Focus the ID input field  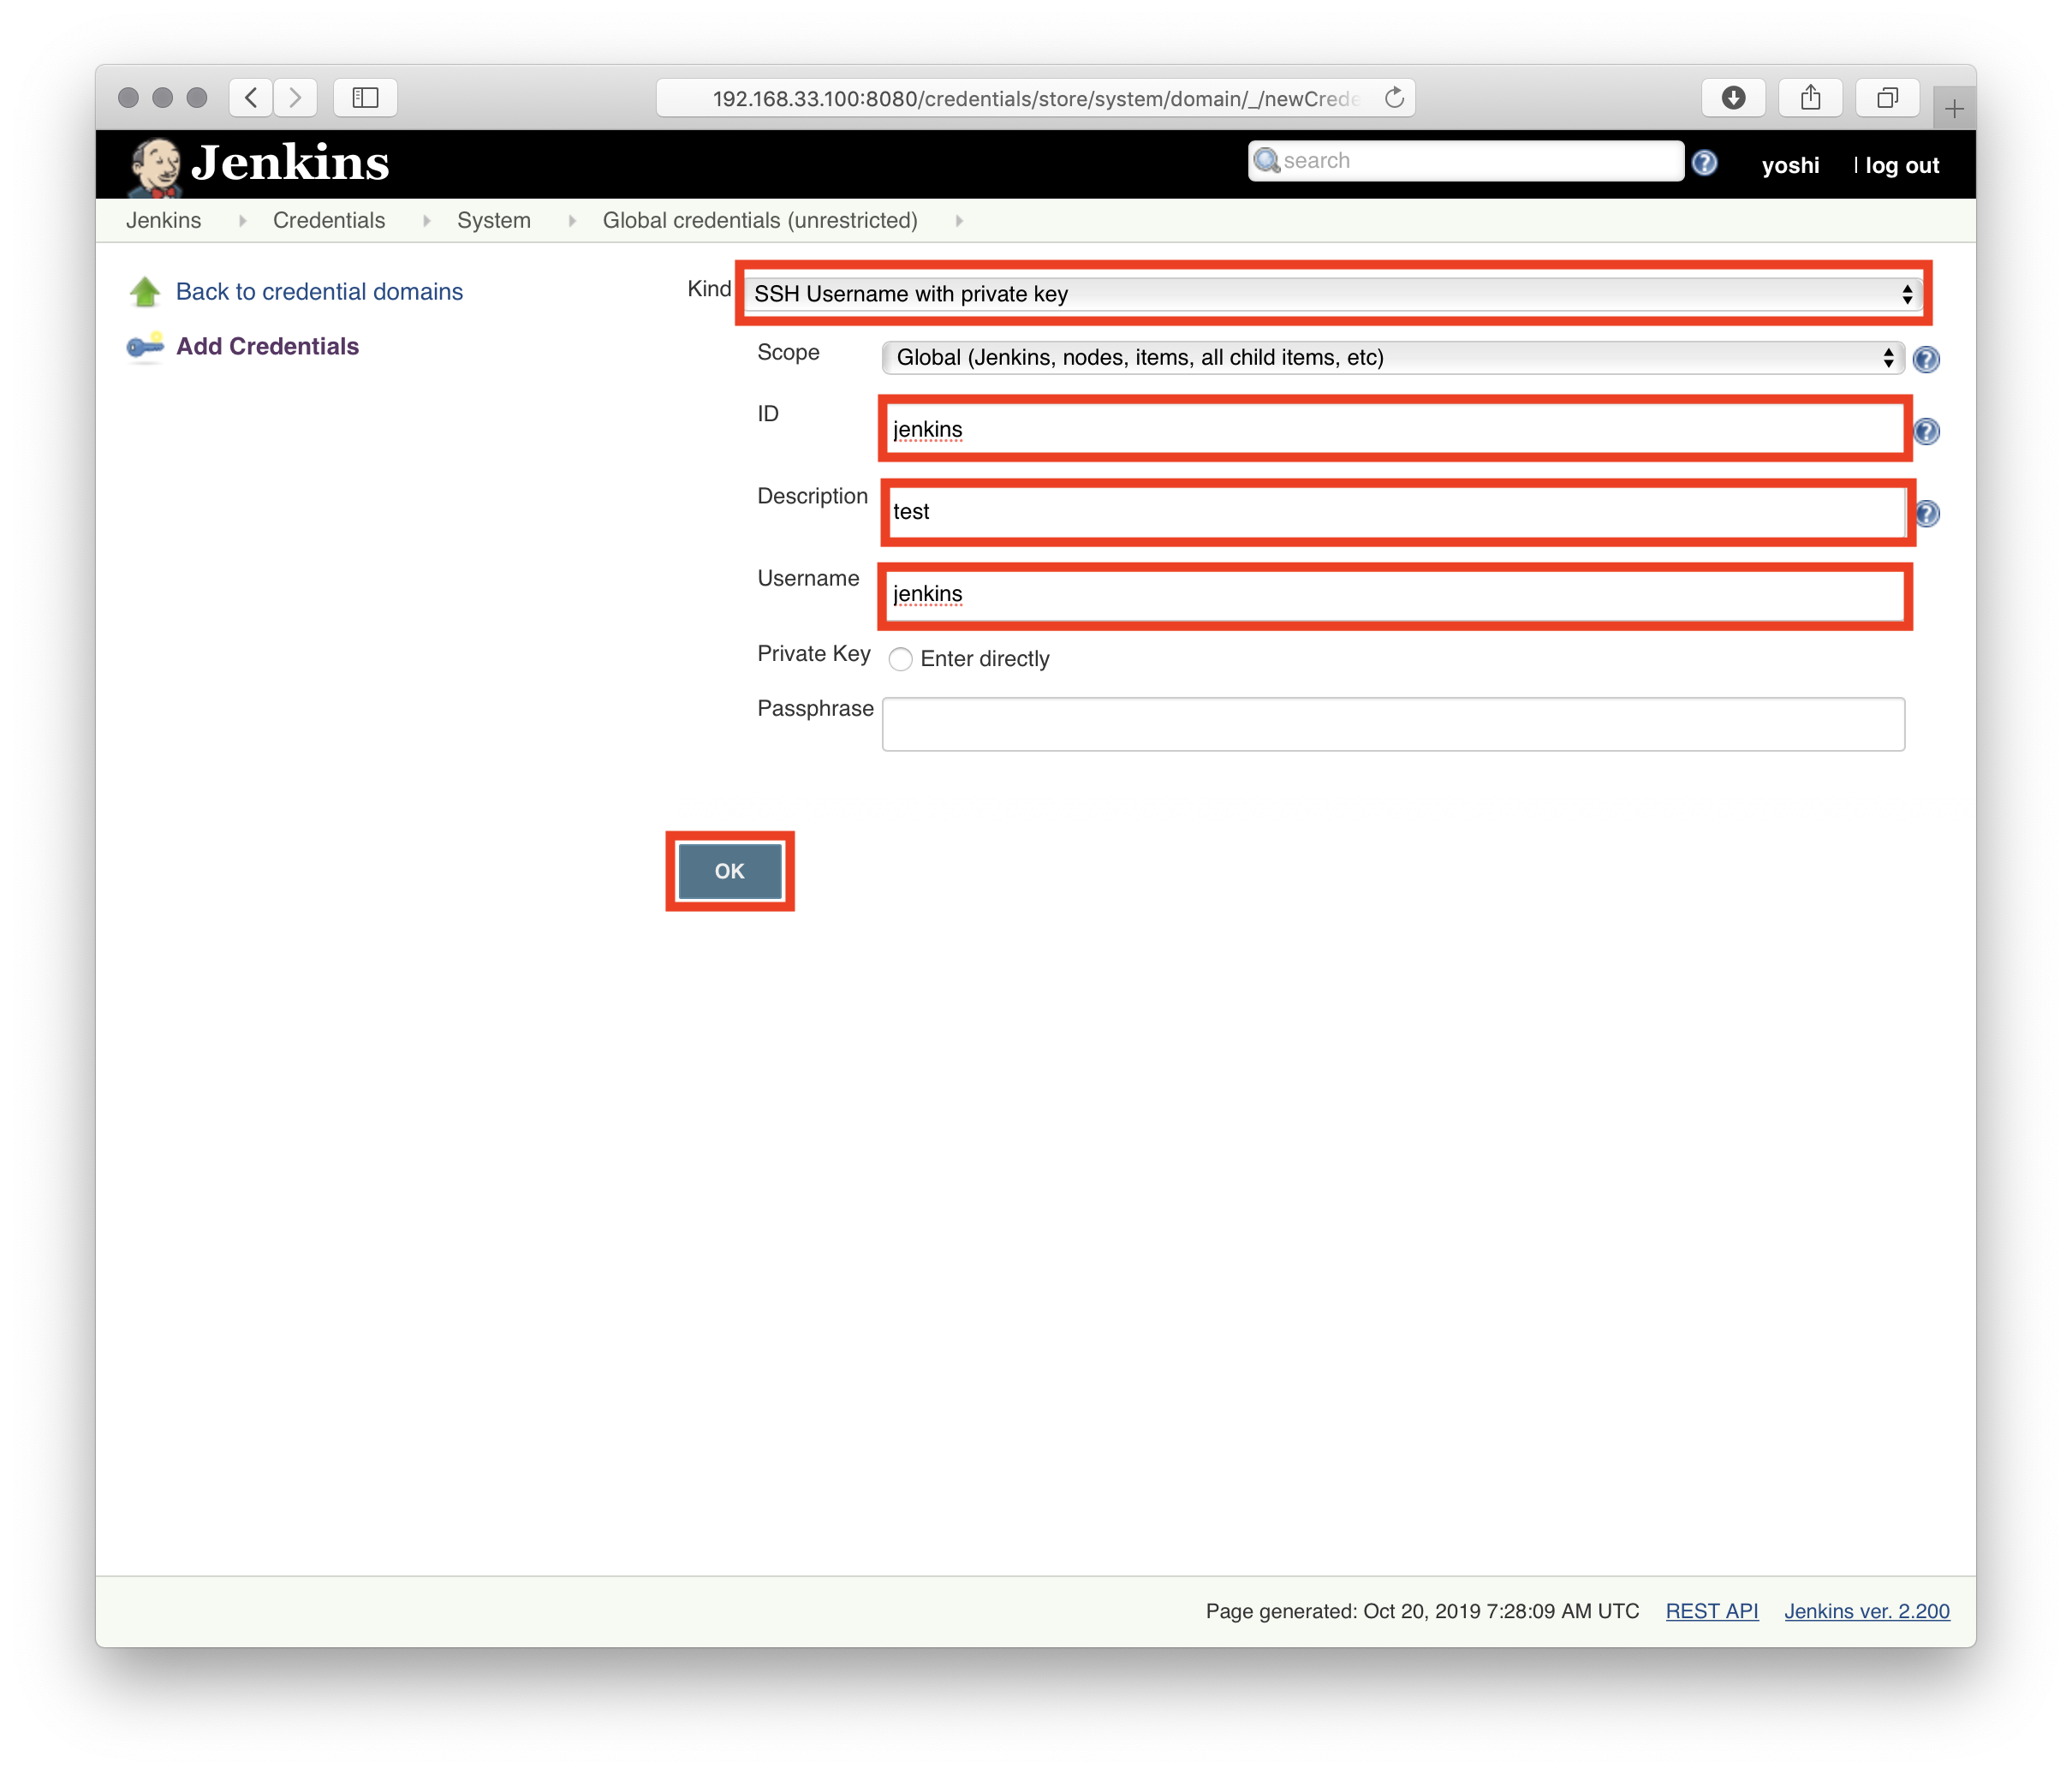click(1395, 429)
